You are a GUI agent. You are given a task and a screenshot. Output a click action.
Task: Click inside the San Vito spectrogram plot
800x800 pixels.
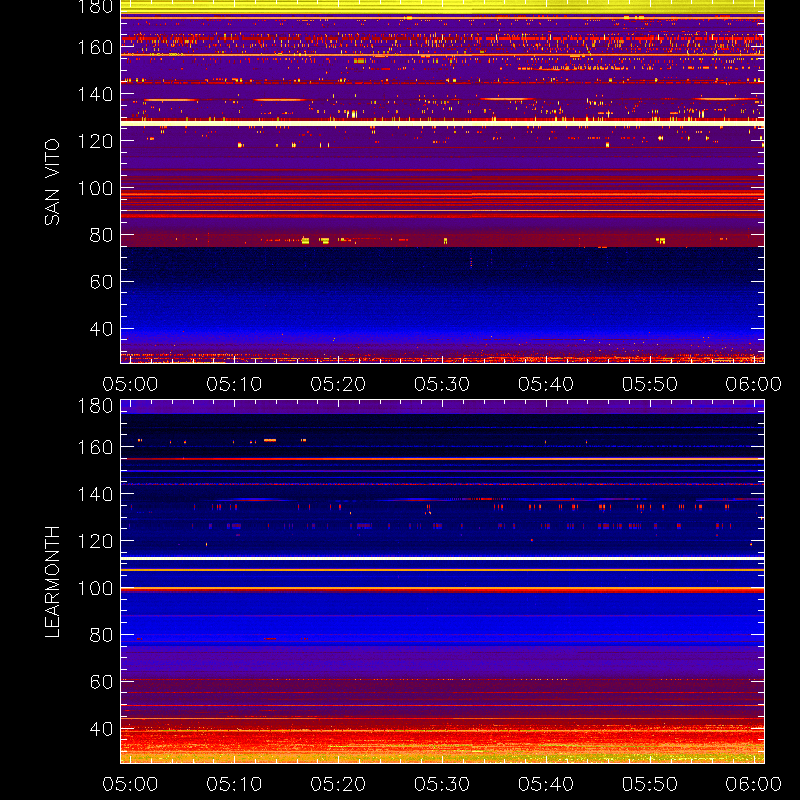pos(442,182)
